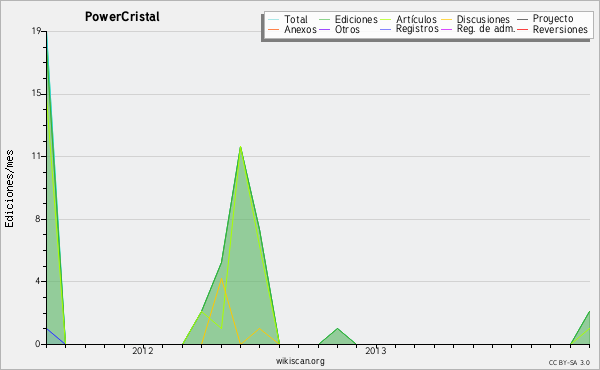Click the red Reversiones line swatch

pyautogui.click(x=522, y=29)
